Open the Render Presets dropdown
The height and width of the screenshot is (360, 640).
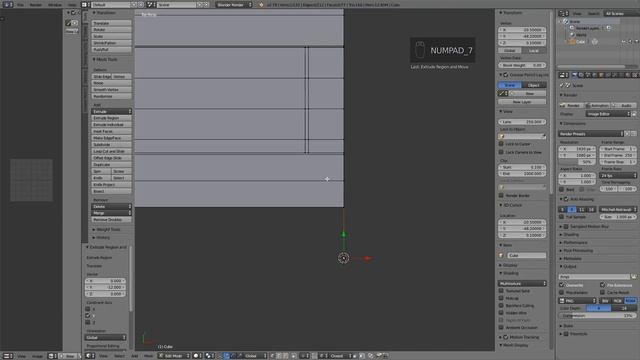591,134
